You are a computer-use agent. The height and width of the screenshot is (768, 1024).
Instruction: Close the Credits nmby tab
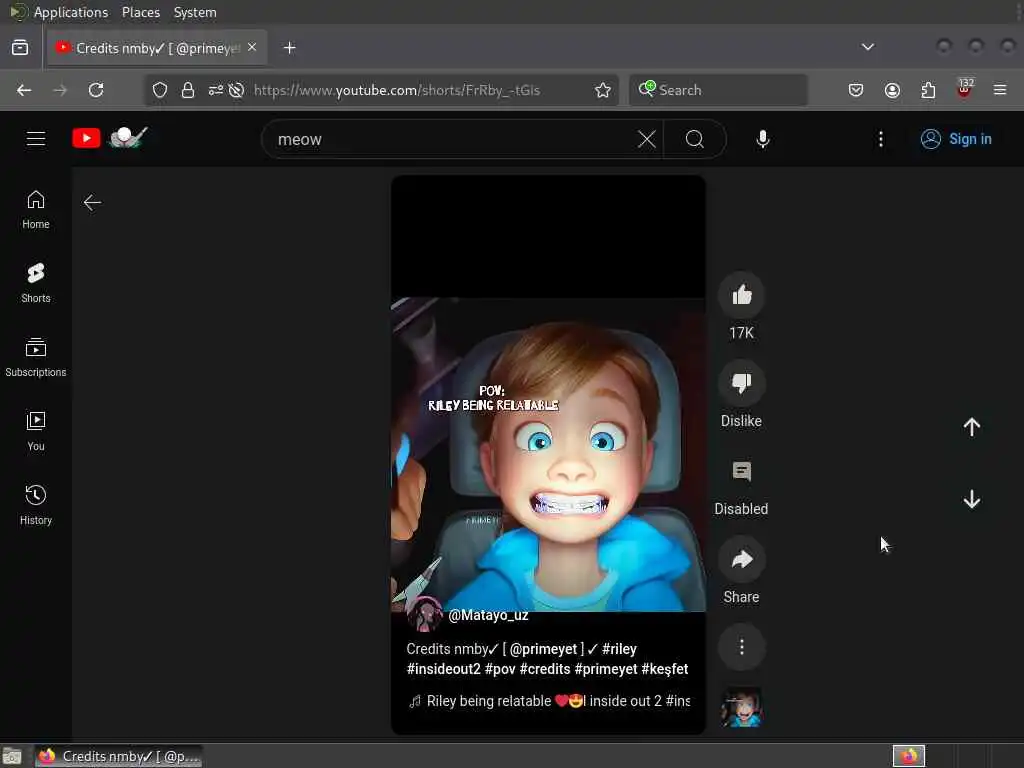pos(252,48)
